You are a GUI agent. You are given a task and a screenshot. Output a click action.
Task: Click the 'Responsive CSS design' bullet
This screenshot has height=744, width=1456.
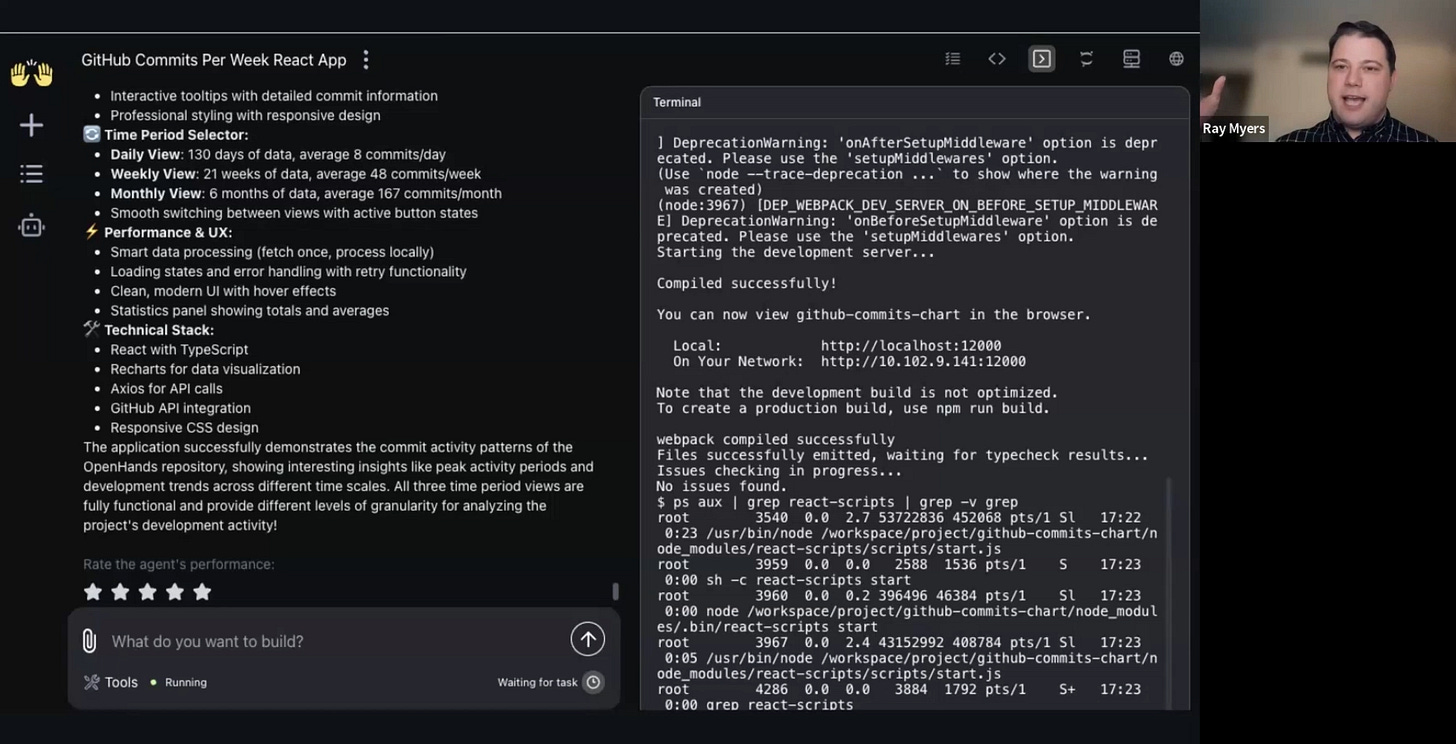pyautogui.click(x=184, y=427)
